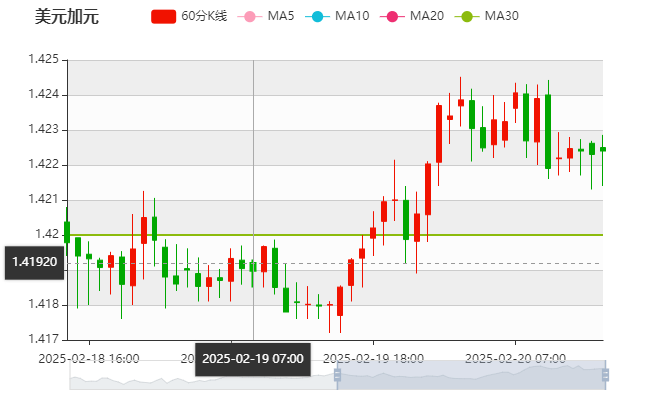Click left handle of zoom range slider

coord(336,376)
